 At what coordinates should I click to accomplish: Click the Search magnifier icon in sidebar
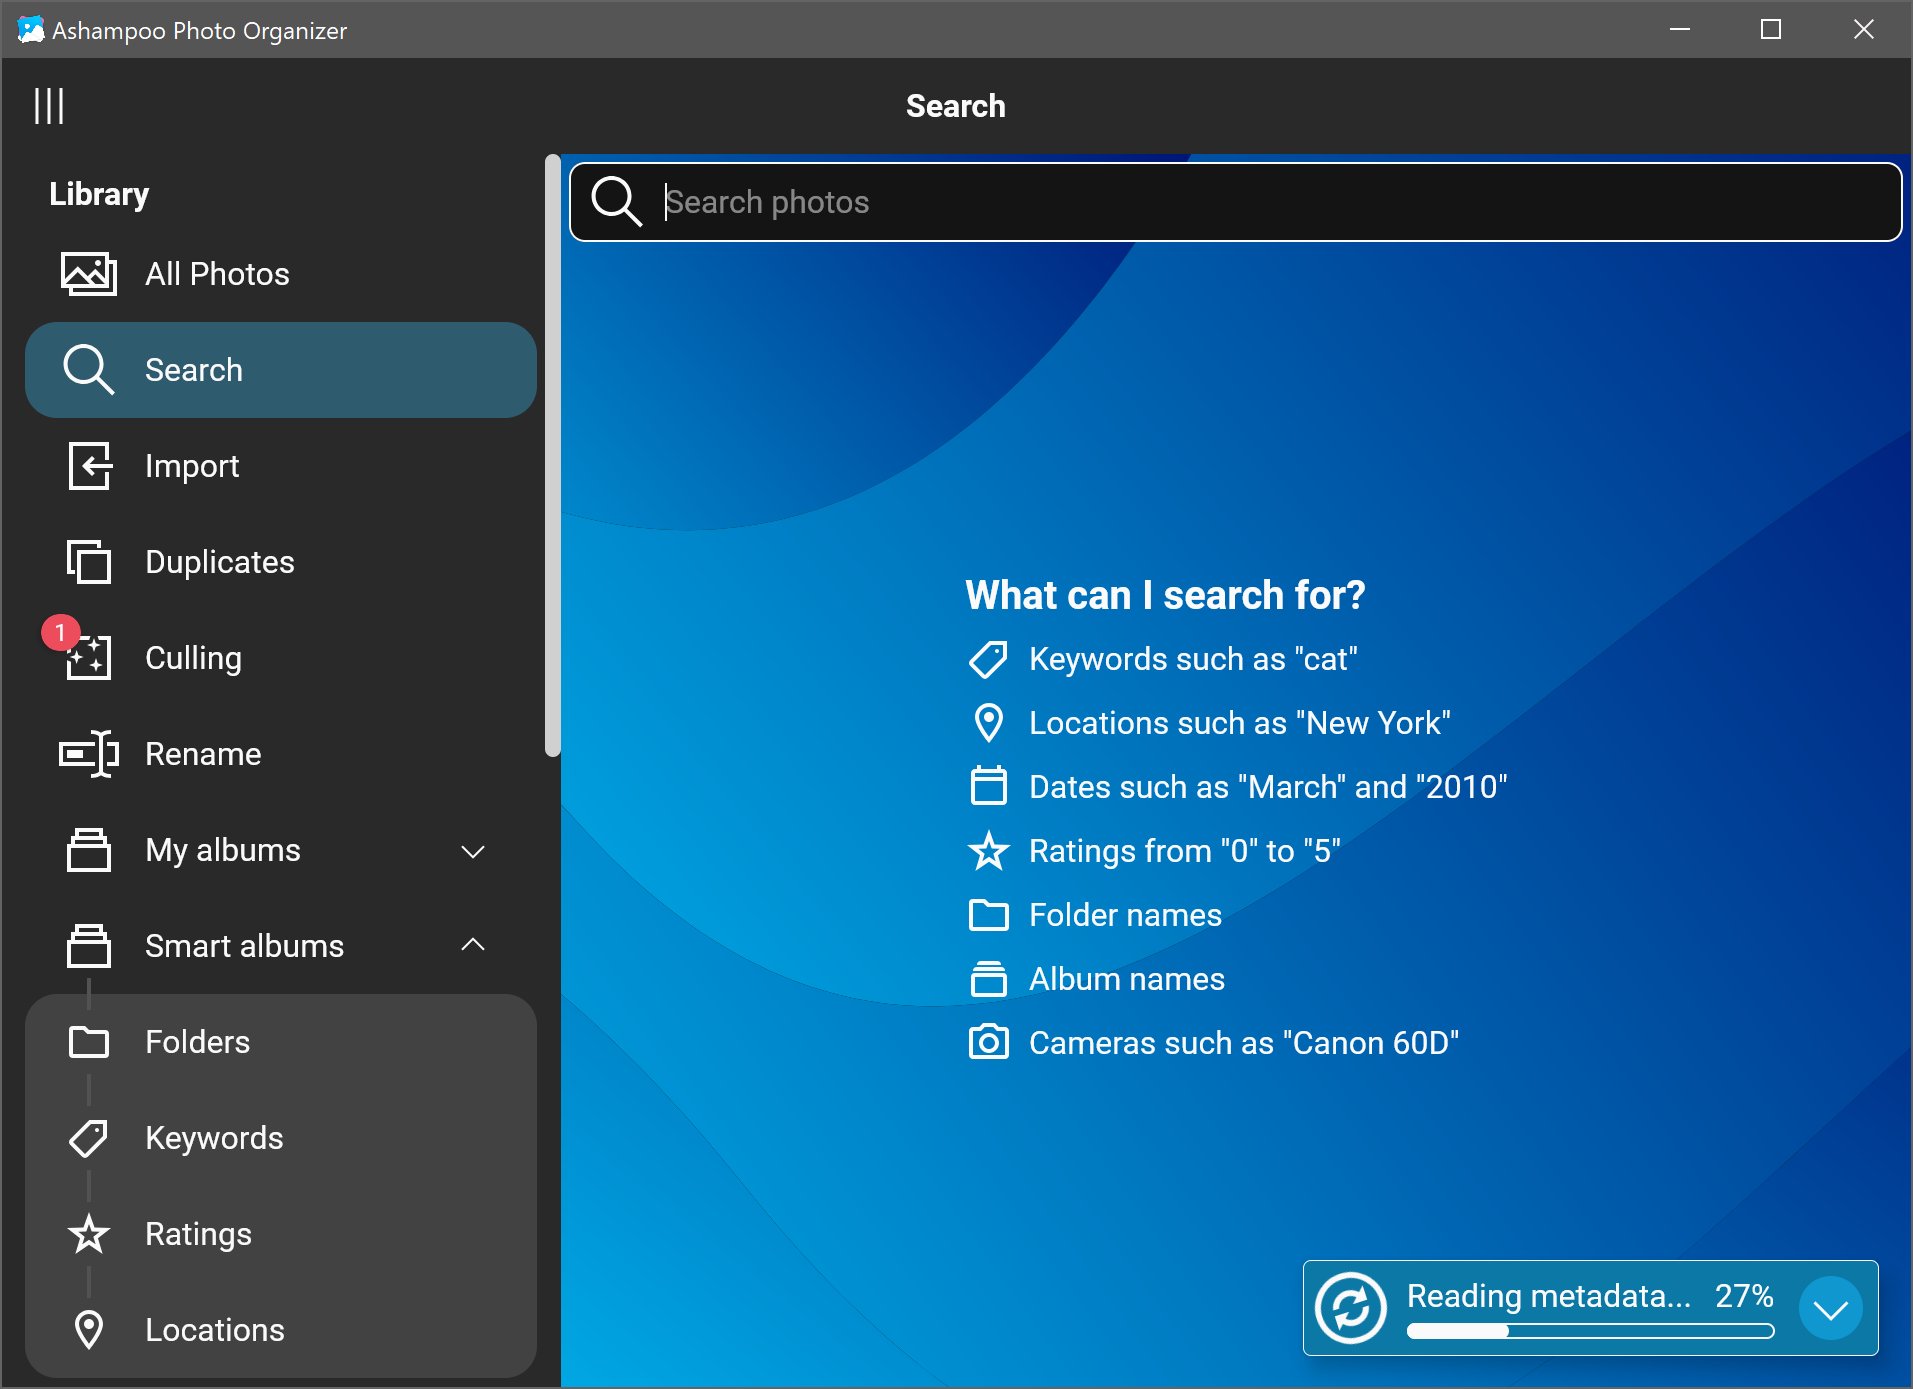(x=89, y=370)
